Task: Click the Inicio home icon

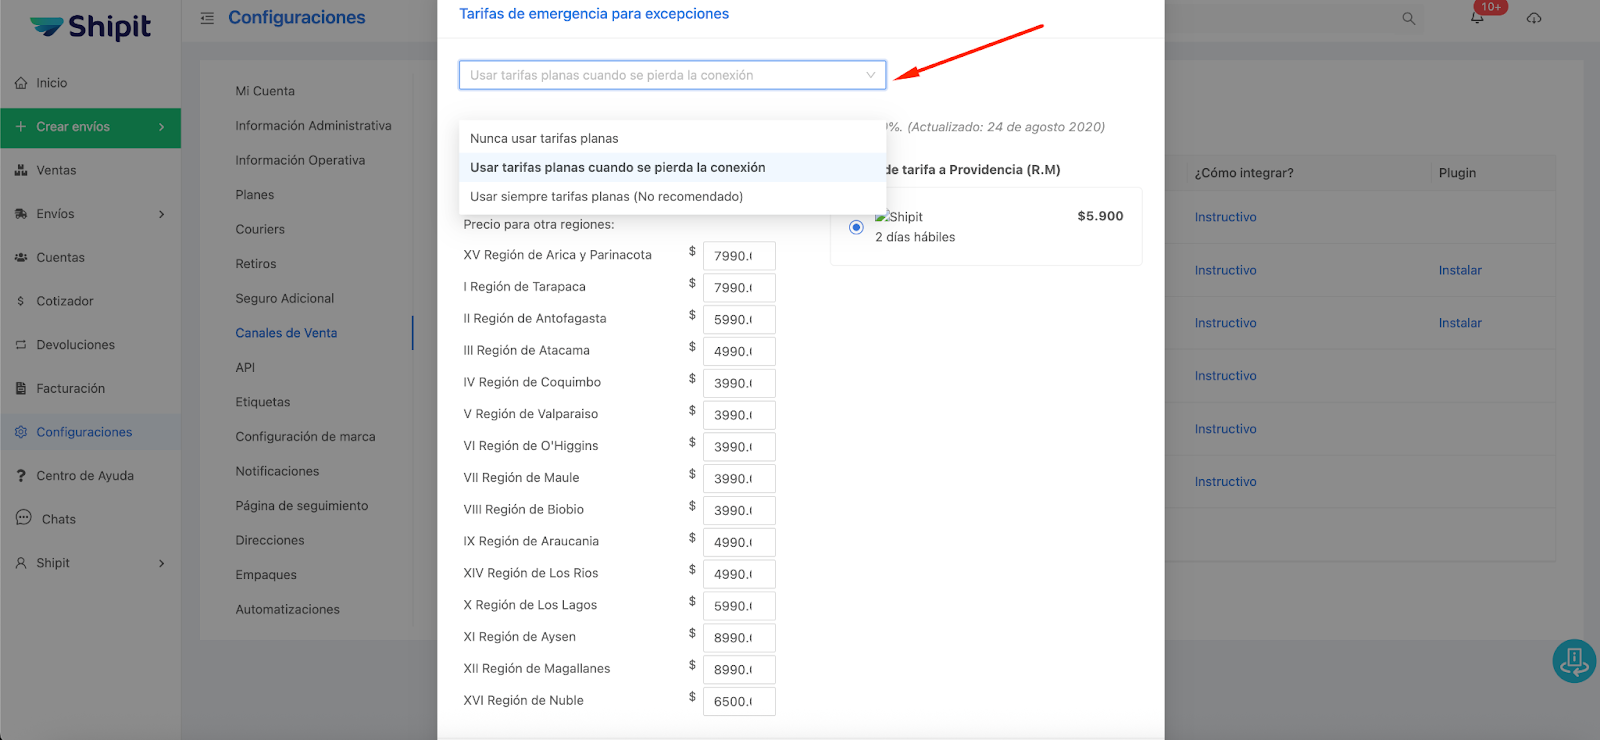Action: point(21,83)
